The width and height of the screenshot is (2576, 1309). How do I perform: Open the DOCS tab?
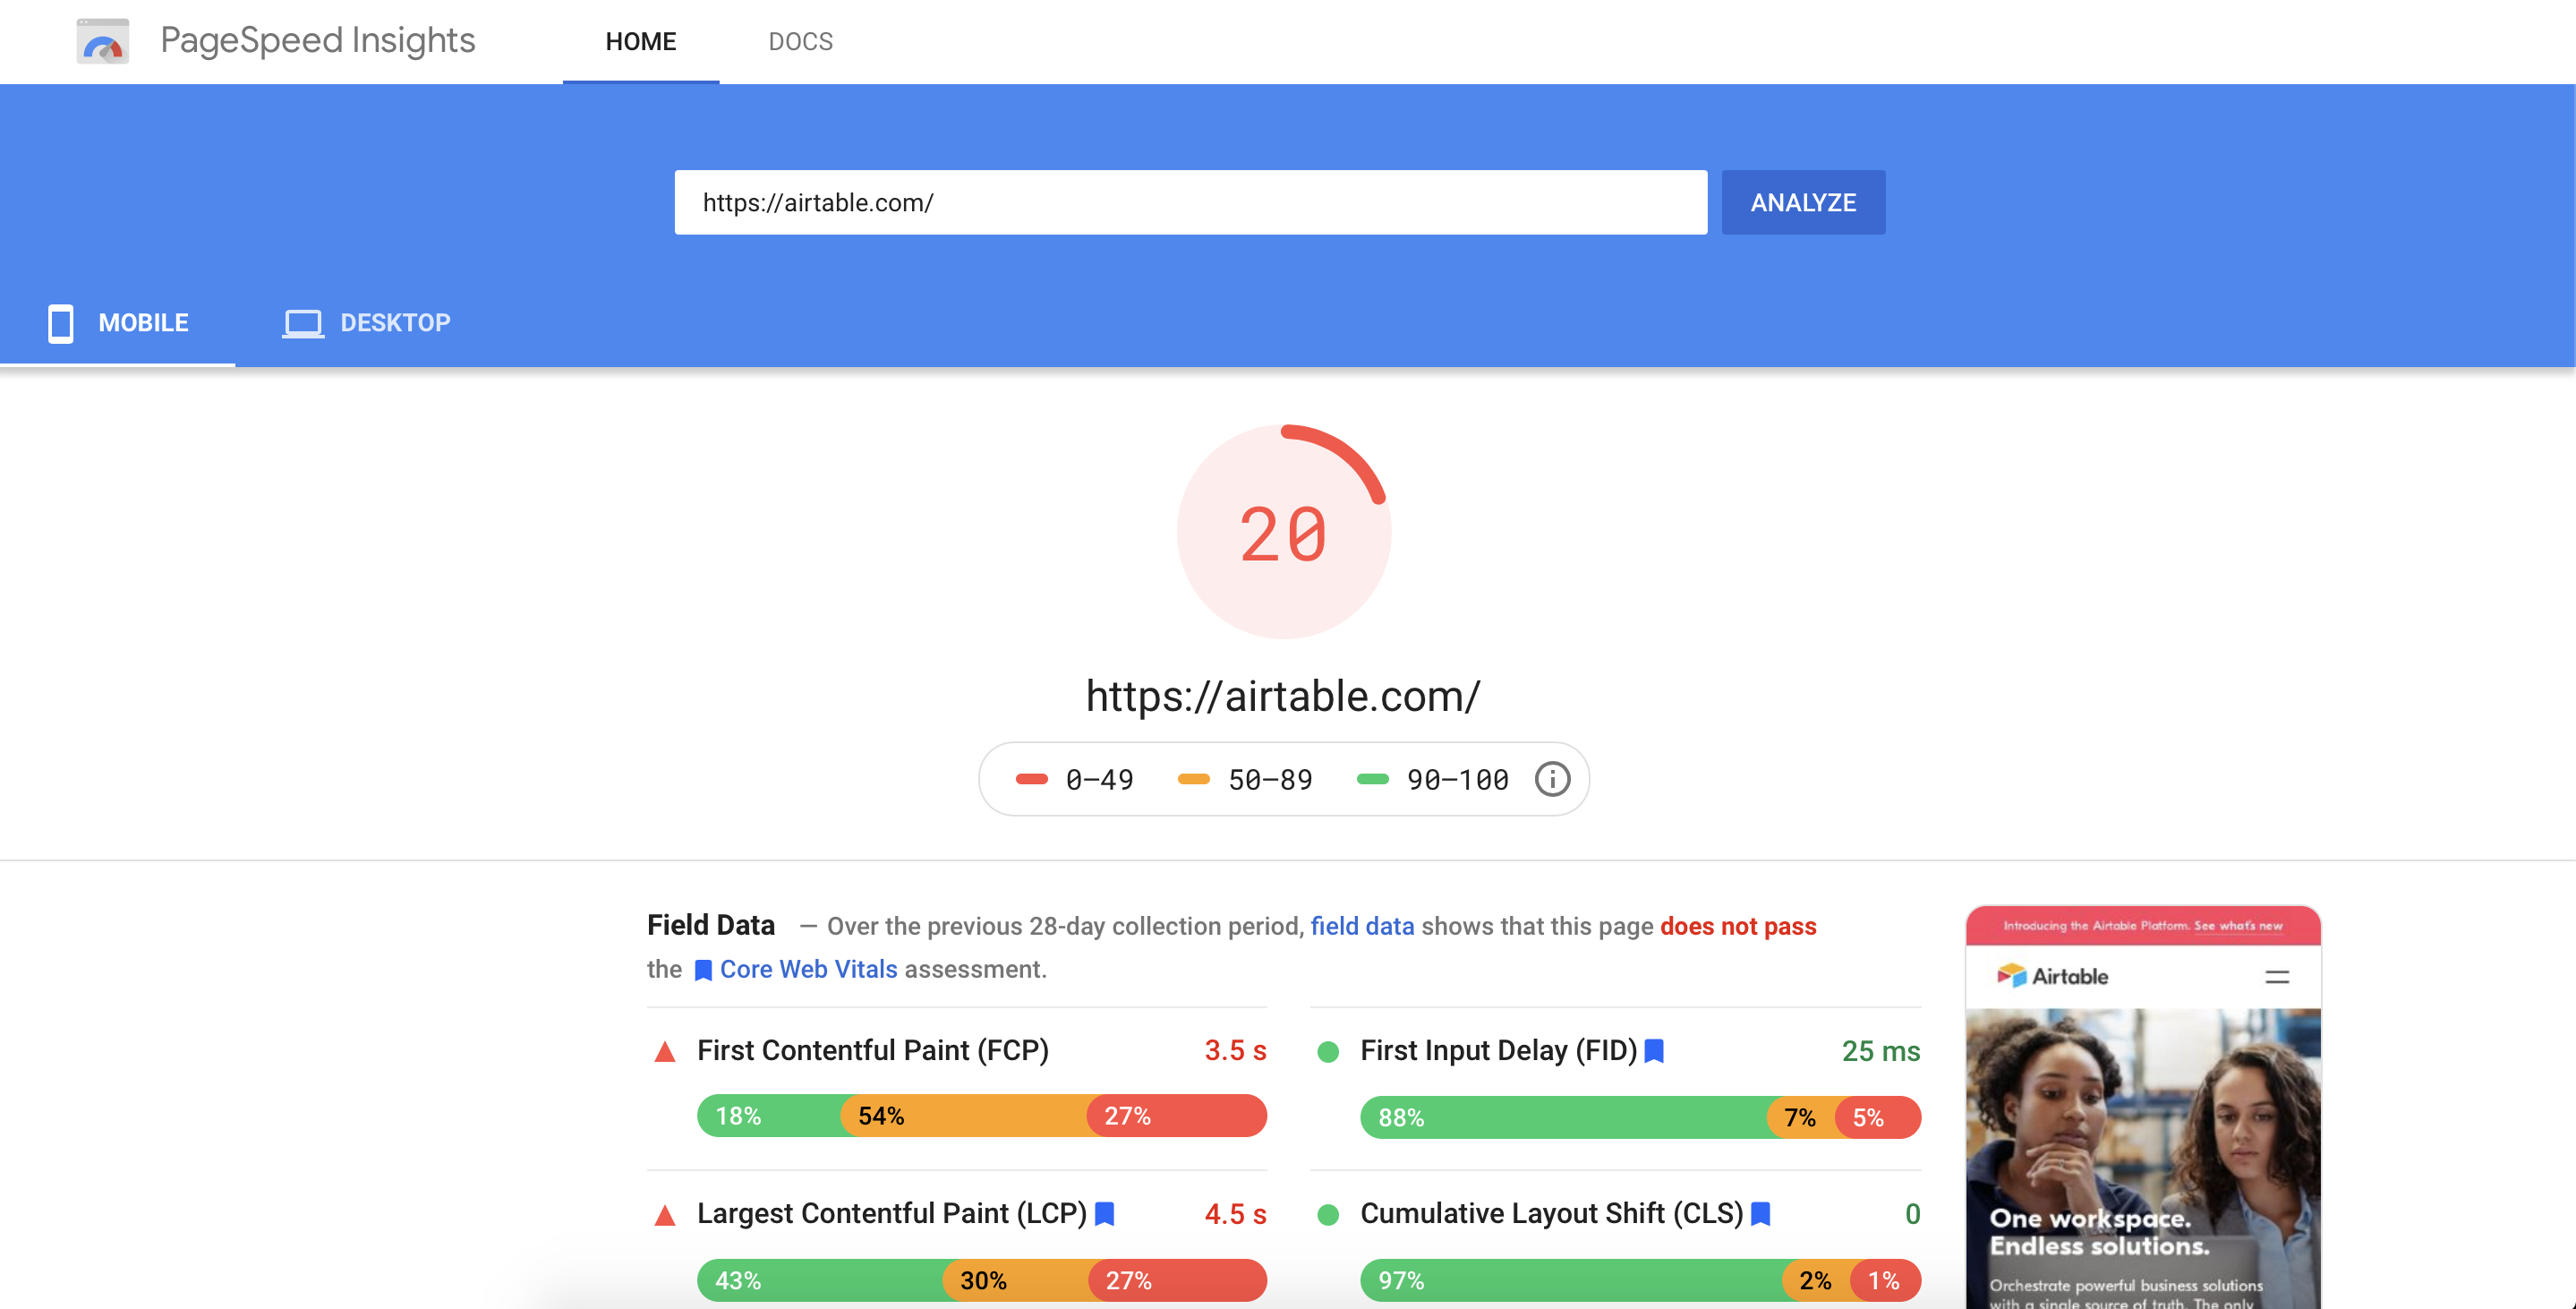(800, 41)
